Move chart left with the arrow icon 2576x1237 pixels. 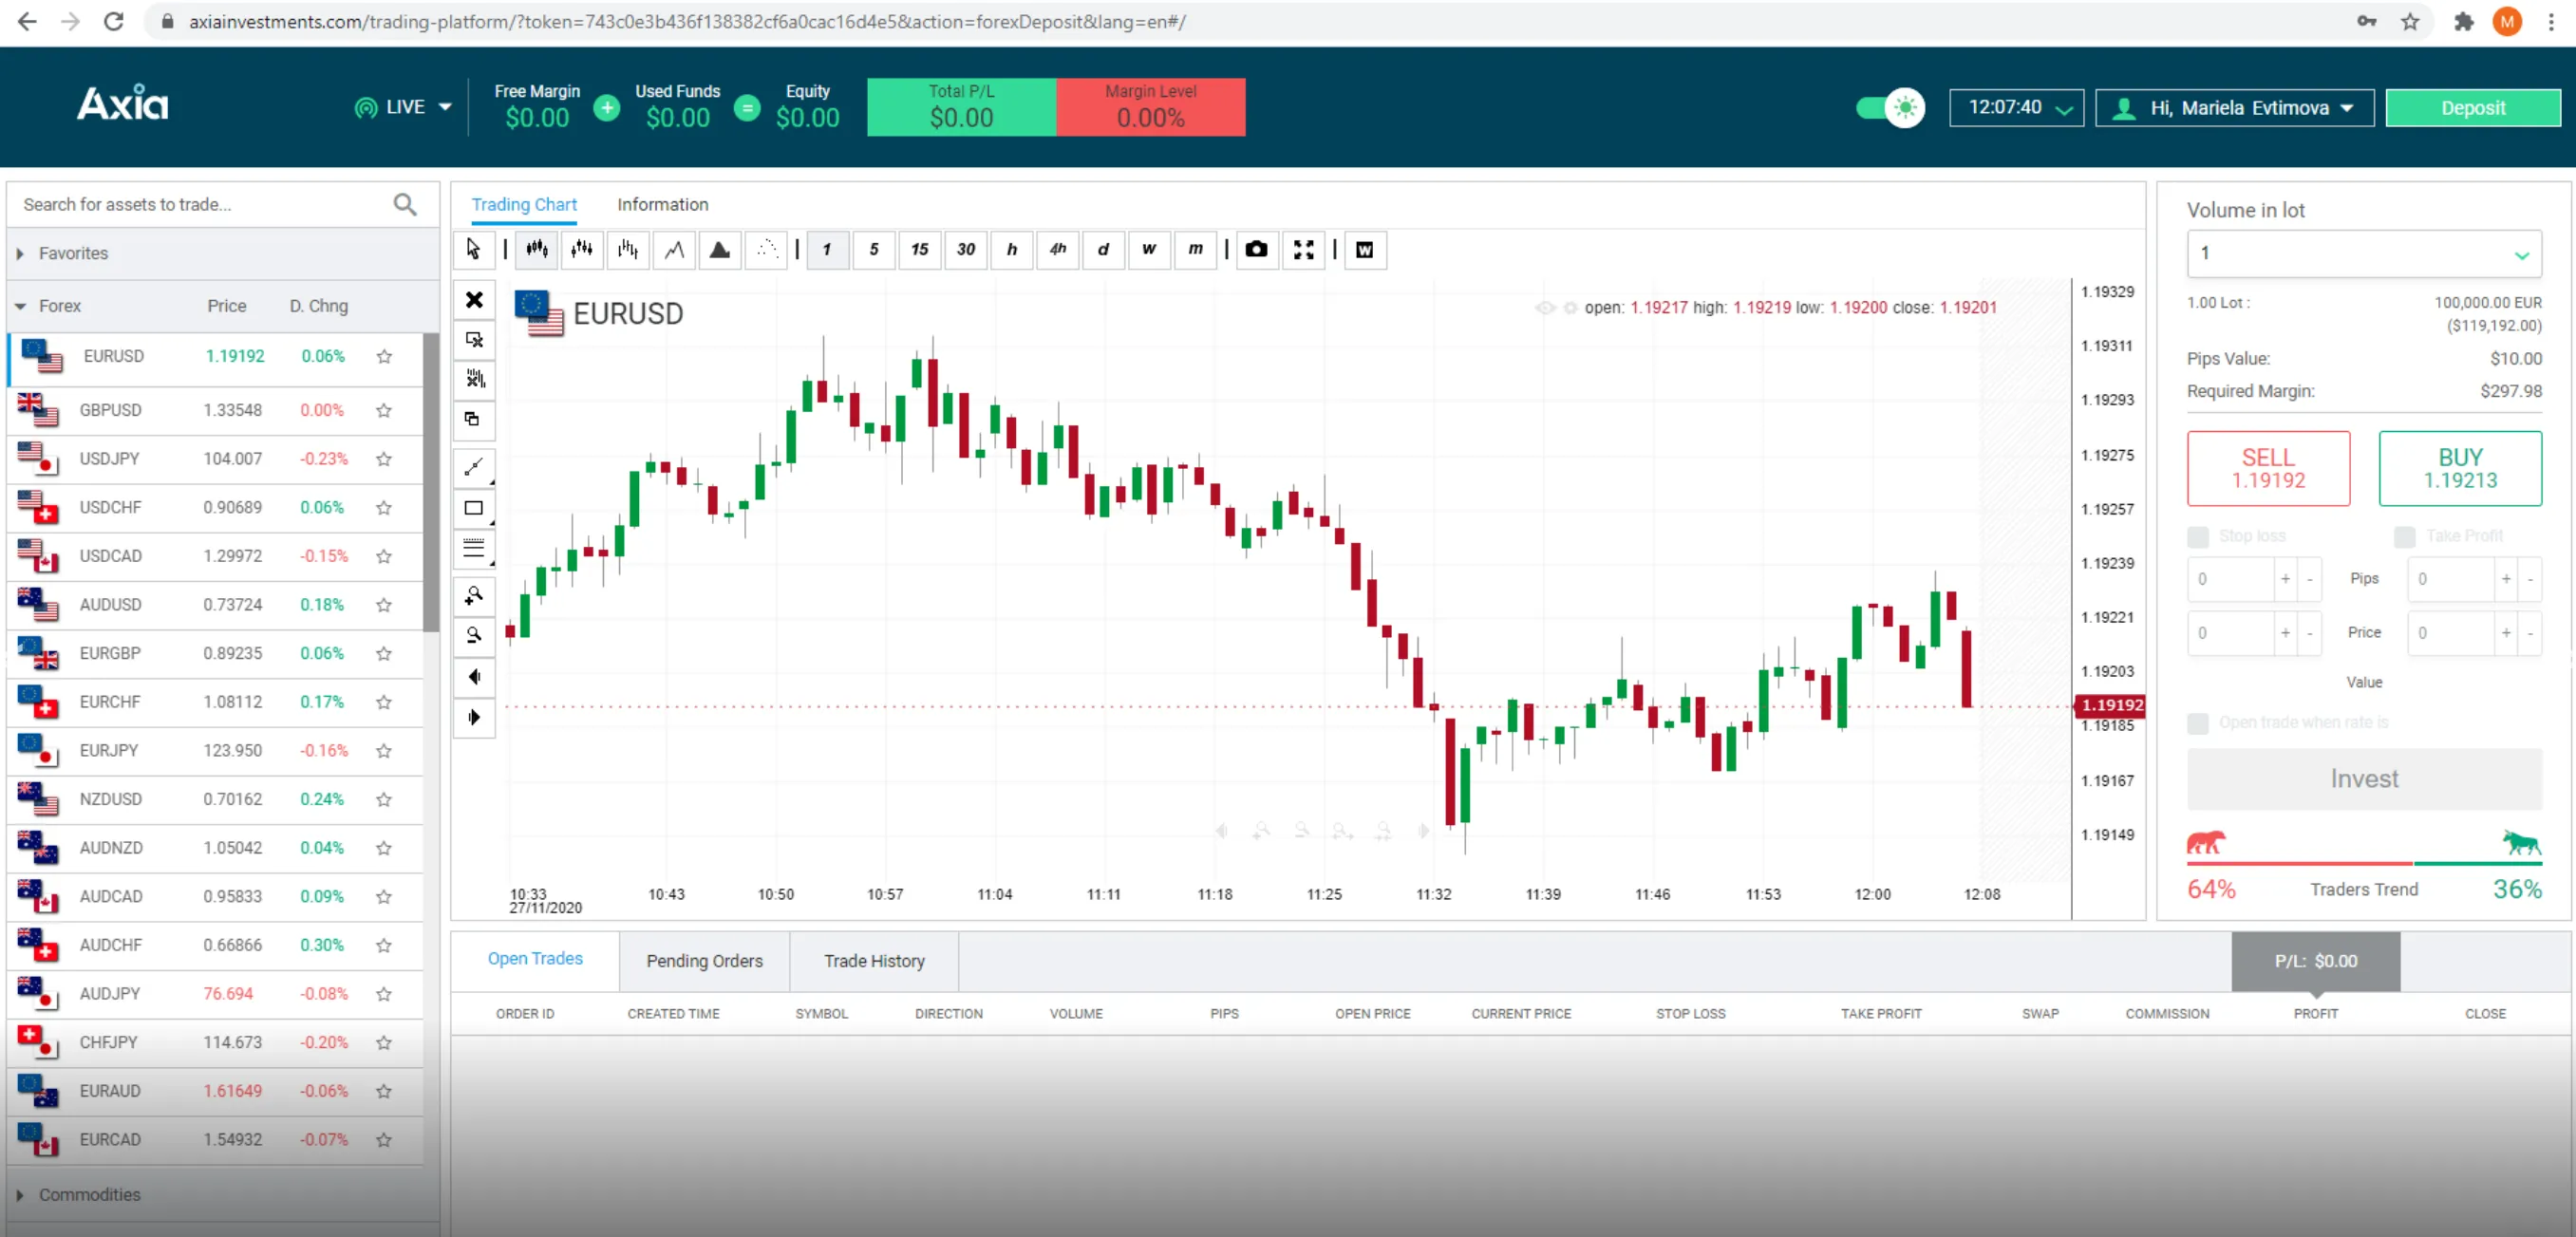tap(475, 677)
